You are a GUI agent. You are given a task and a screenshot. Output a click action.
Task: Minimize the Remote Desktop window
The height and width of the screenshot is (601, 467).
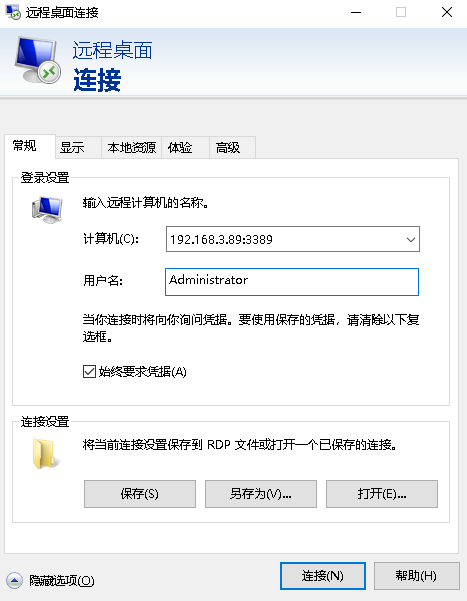pos(356,12)
